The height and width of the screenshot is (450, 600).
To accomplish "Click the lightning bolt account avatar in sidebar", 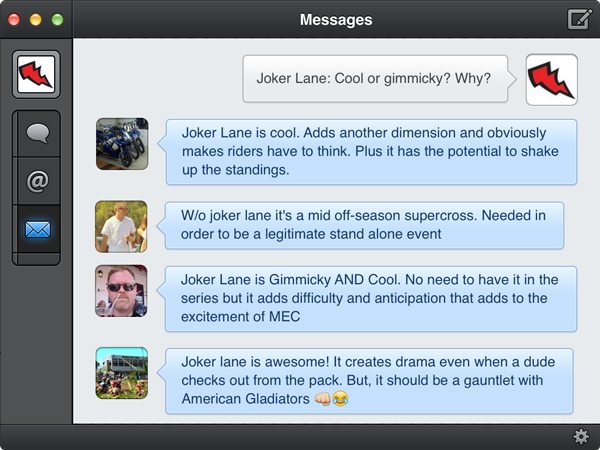I will [x=36, y=74].
